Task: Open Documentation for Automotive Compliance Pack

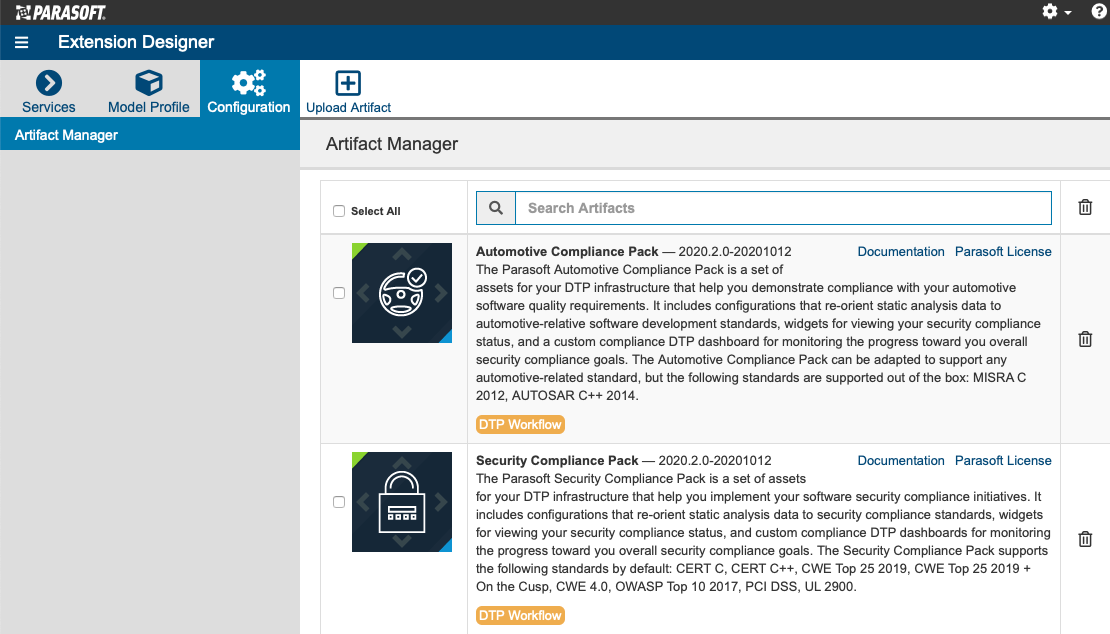Action: tap(900, 251)
